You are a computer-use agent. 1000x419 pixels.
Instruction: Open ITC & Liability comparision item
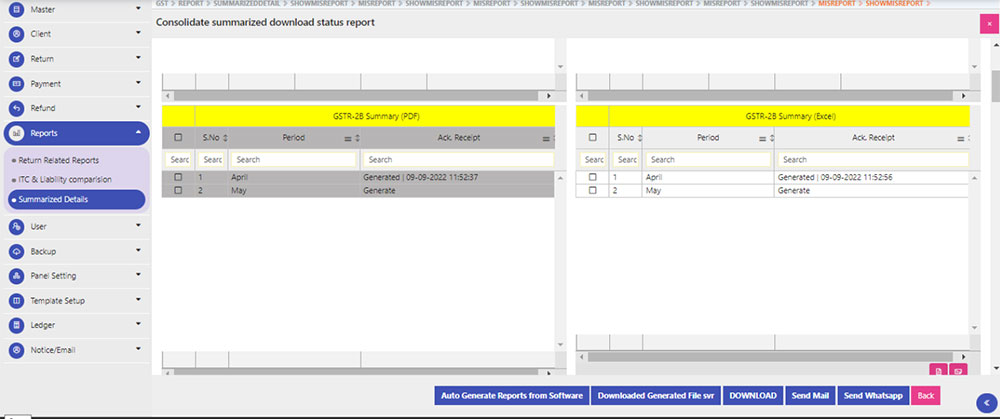tap(64, 179)
